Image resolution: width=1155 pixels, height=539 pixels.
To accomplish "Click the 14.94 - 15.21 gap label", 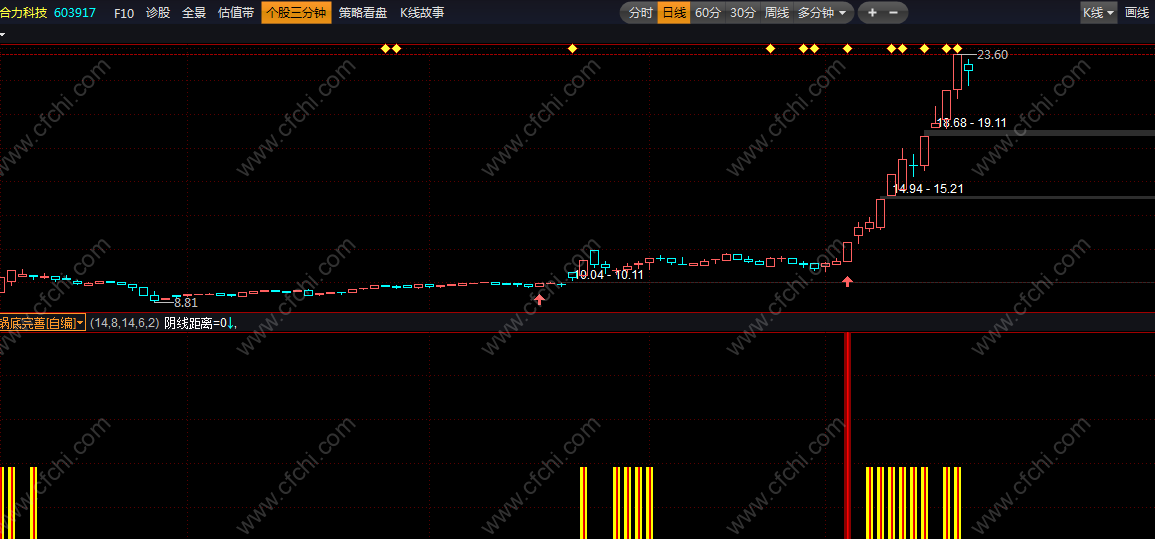I will click(928, 189).
